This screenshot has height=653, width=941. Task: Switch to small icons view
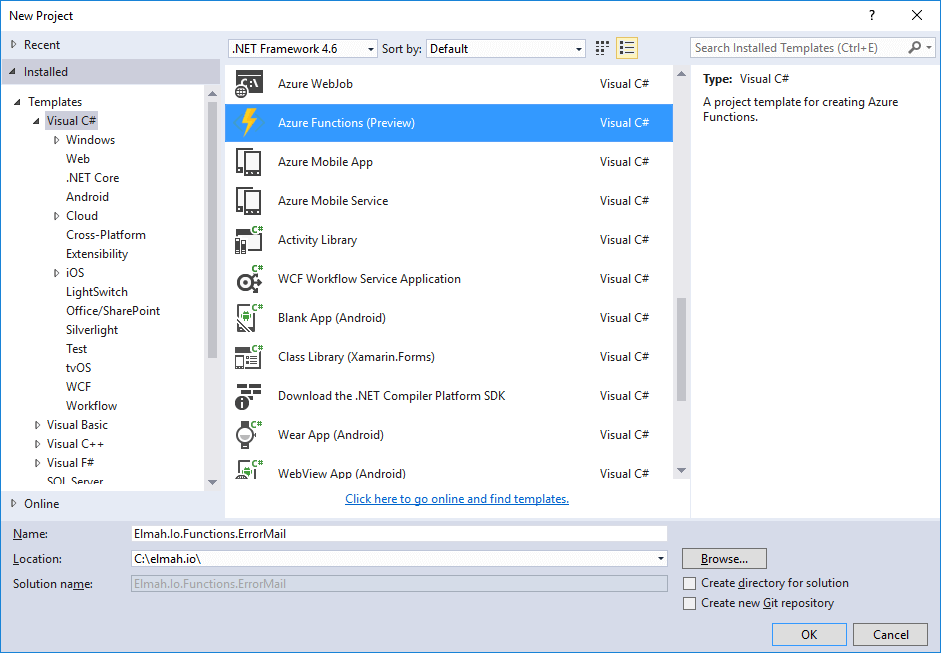pos(602,48)
